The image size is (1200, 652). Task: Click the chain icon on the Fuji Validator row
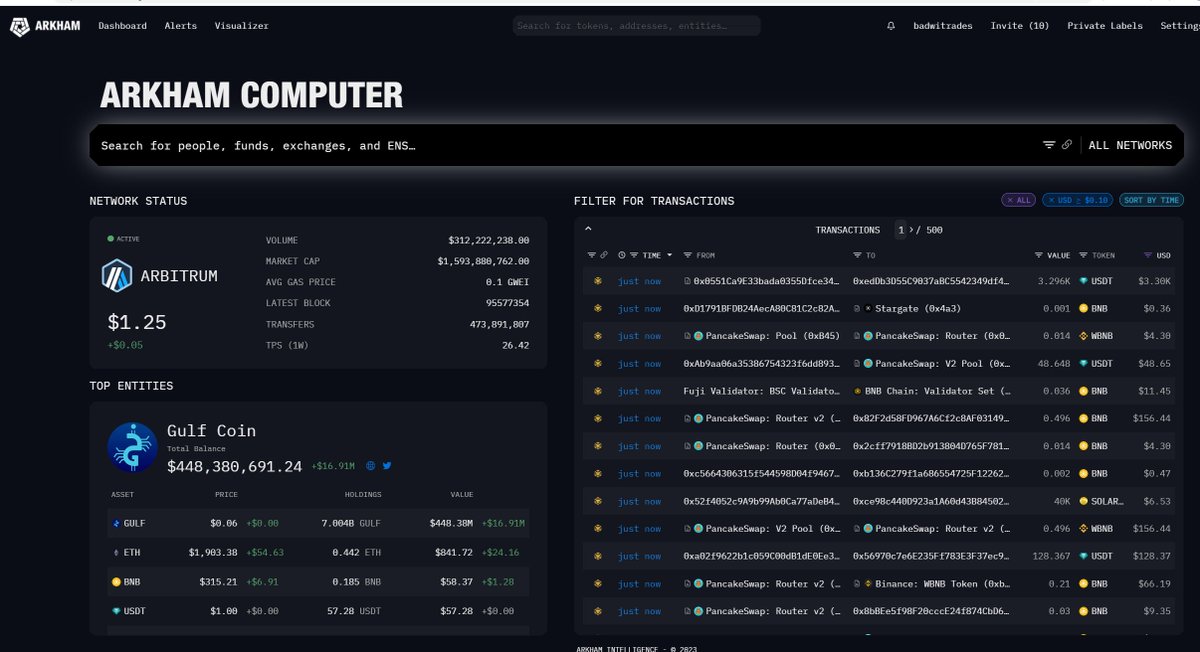coord(597,391)
